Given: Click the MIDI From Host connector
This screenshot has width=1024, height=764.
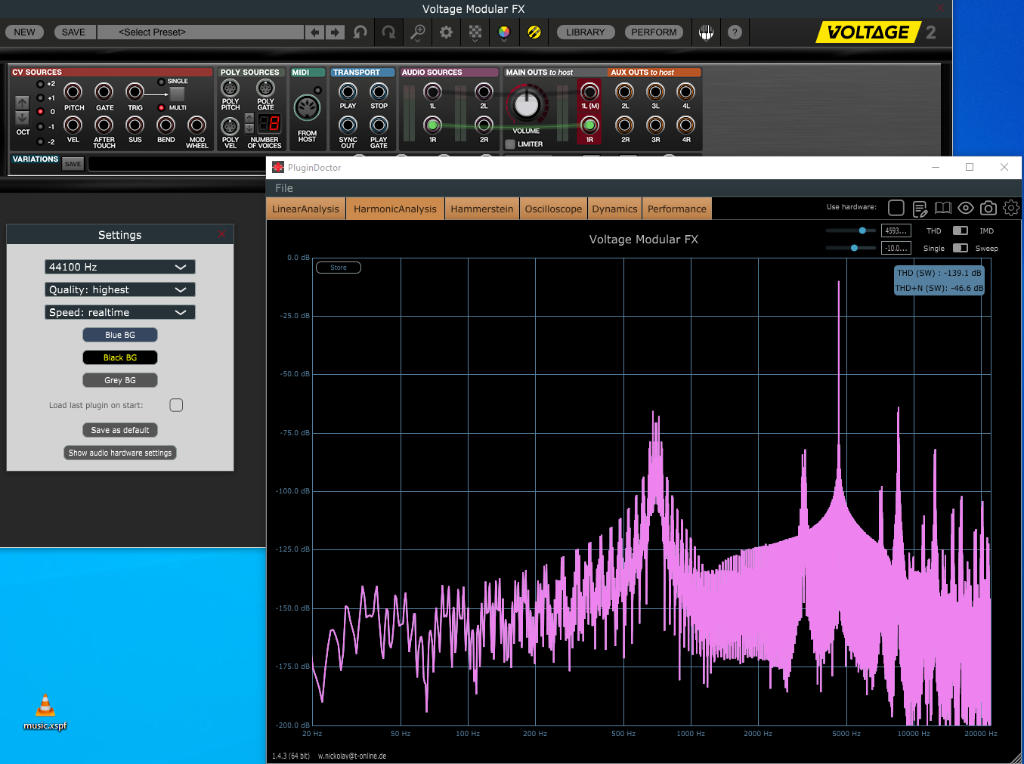Looking at the screenshot, I should click(306, 108).
